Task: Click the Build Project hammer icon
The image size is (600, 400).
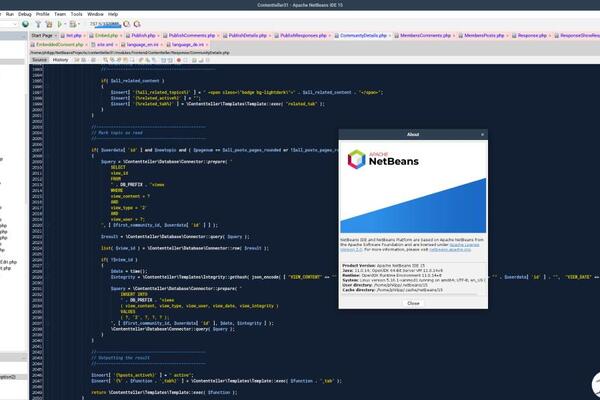Action: [38, 24]
